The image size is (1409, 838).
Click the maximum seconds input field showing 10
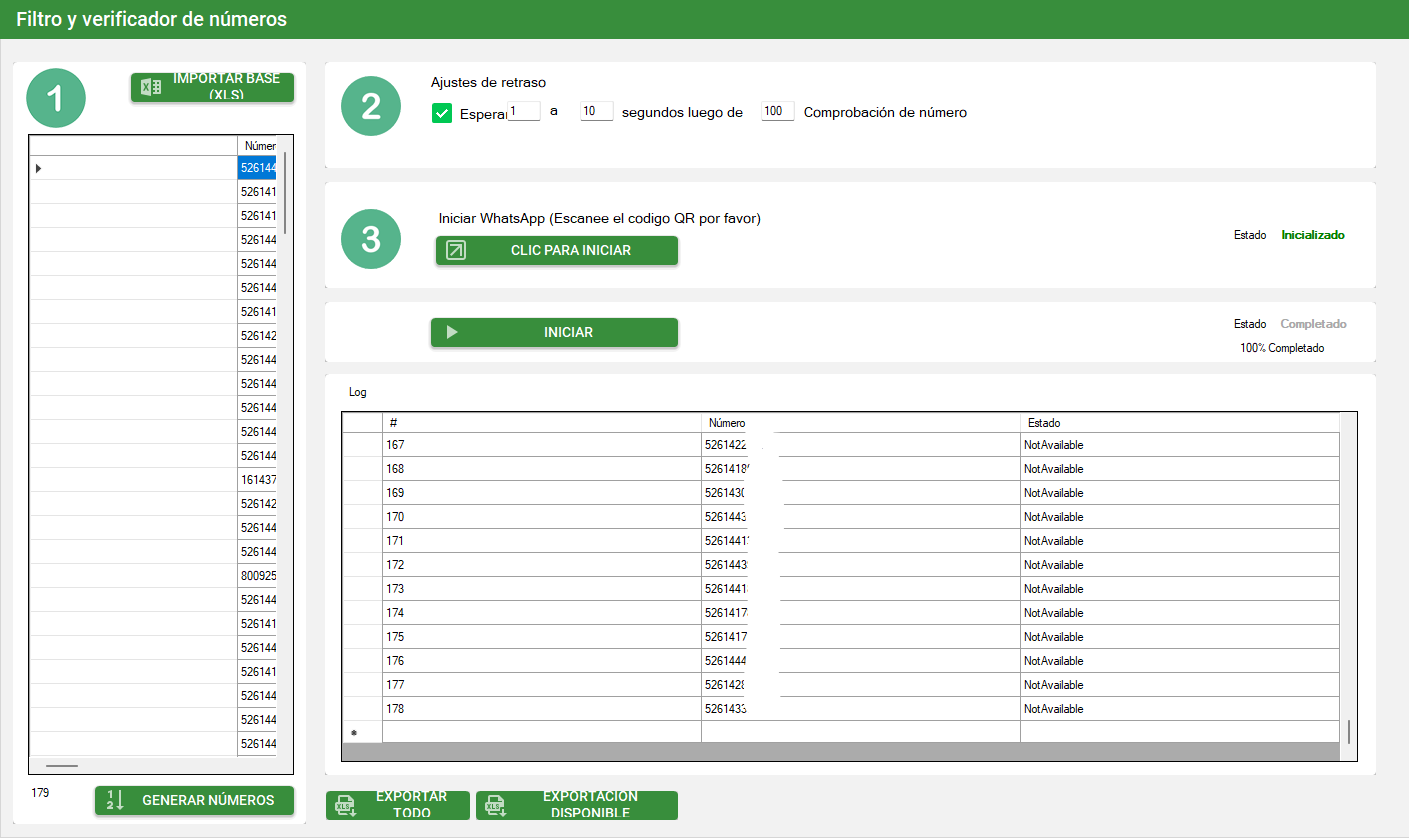[x=596, y=111]
